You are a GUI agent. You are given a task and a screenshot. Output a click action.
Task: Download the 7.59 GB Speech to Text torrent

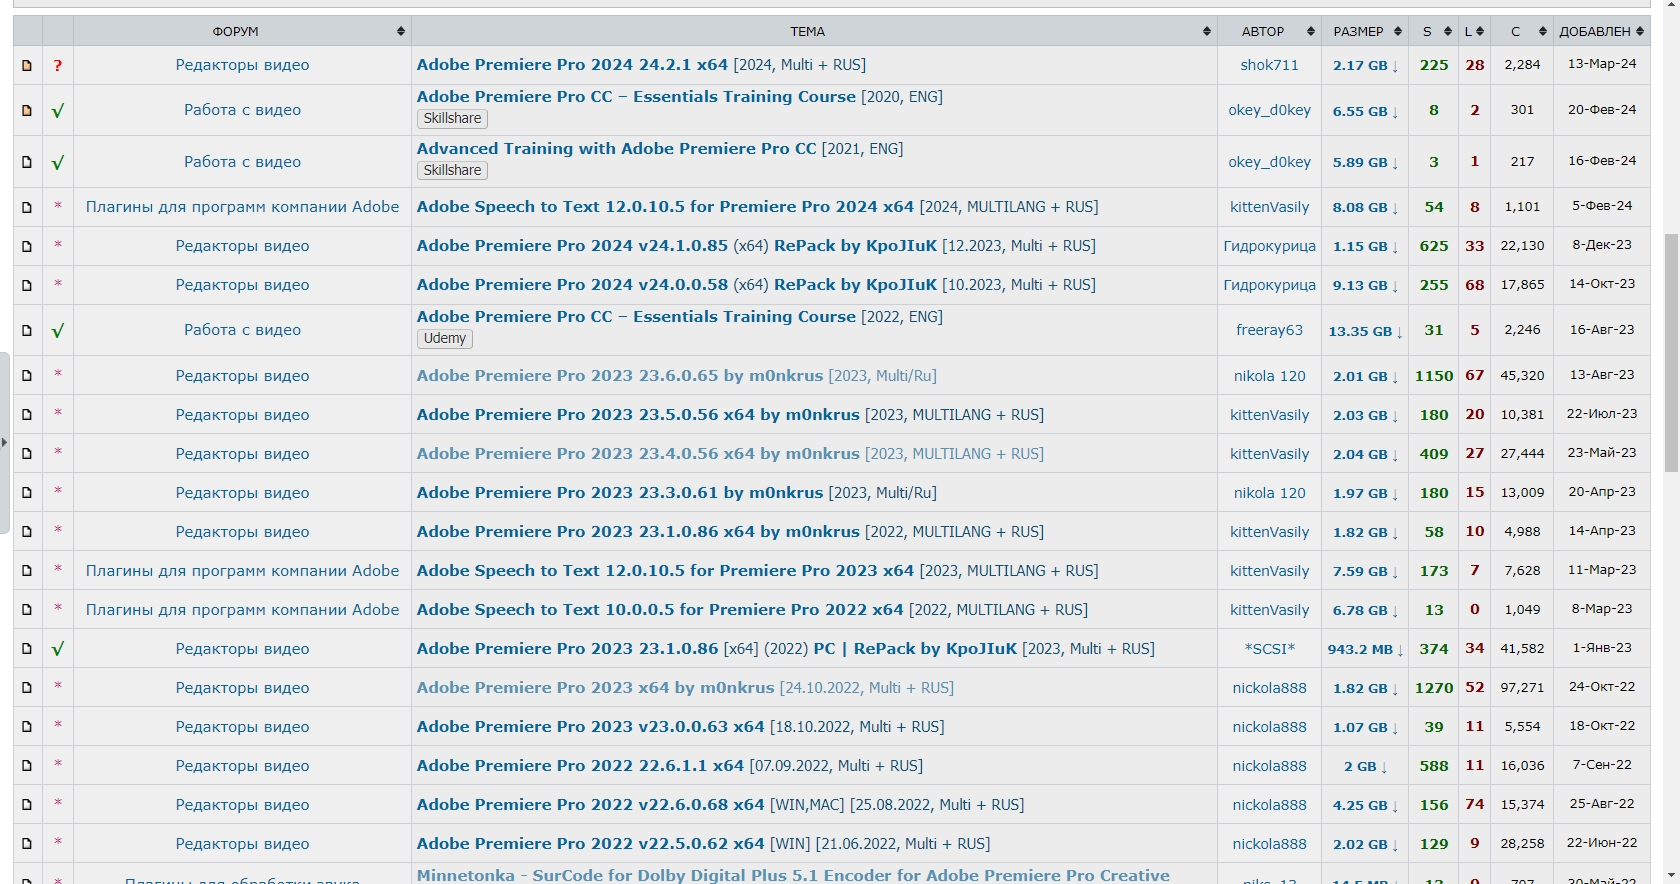[x=1365, y=572]
